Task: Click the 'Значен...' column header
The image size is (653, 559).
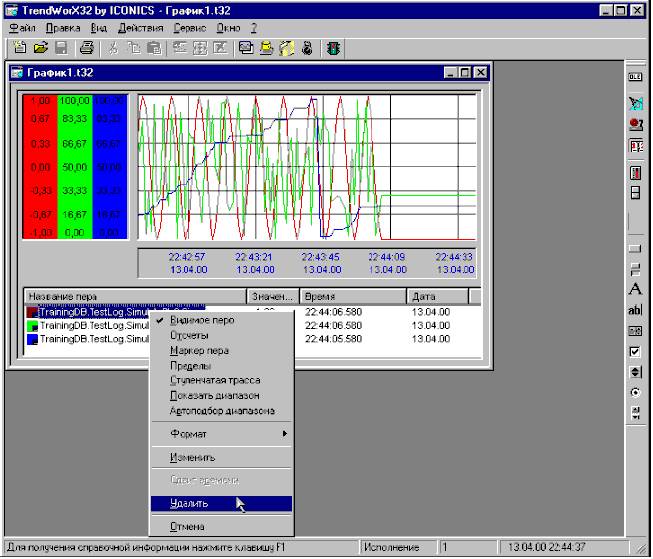Action: point(273,297)
